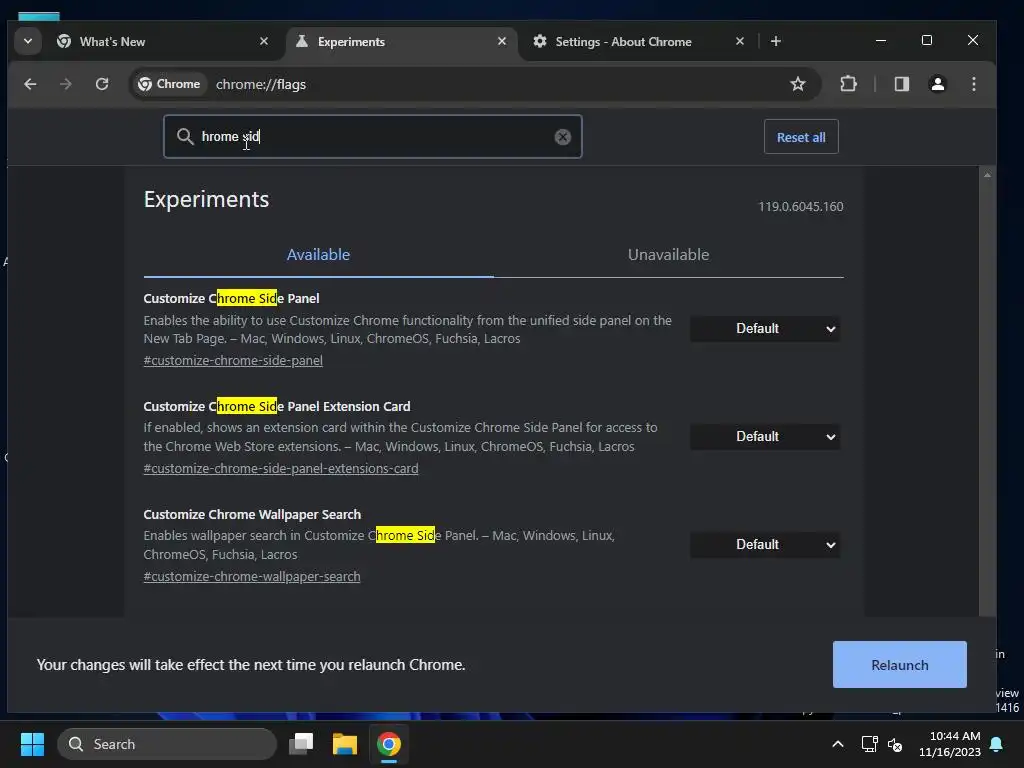Clear the flags search with X icon
The image size is (1024, 768).
coord(562,137)
